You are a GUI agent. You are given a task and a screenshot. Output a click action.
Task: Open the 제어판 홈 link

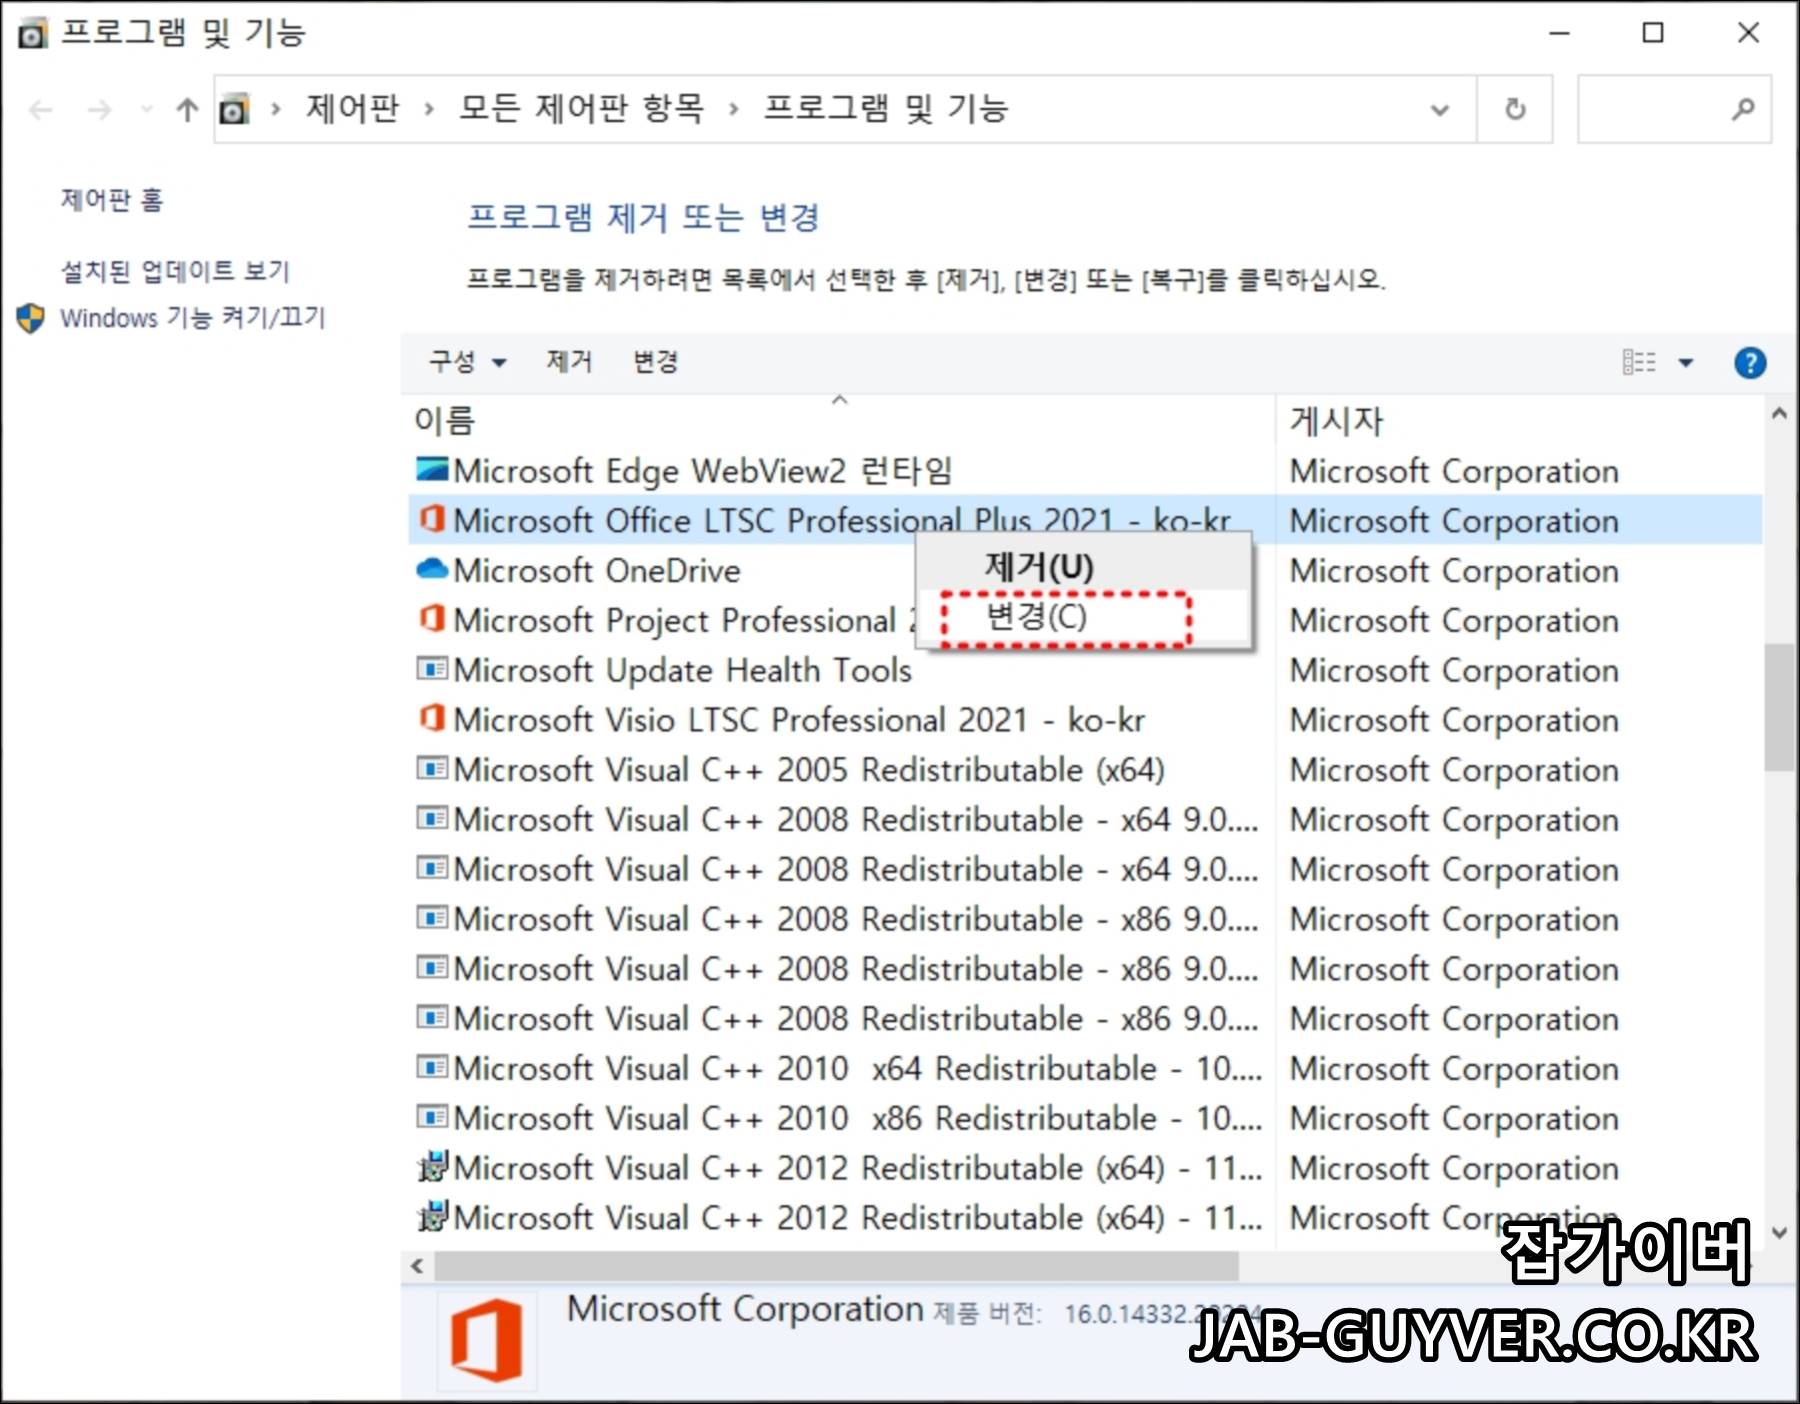point(112,200)
